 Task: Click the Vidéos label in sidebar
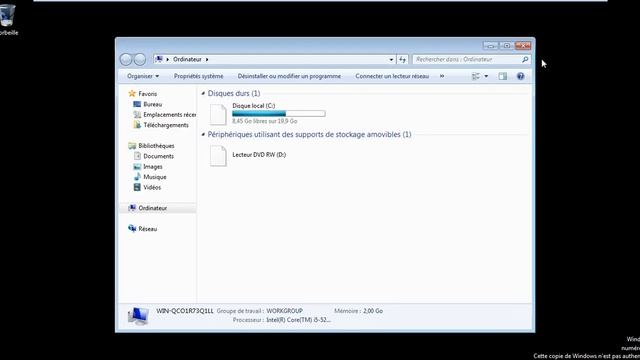click(152, 188)
